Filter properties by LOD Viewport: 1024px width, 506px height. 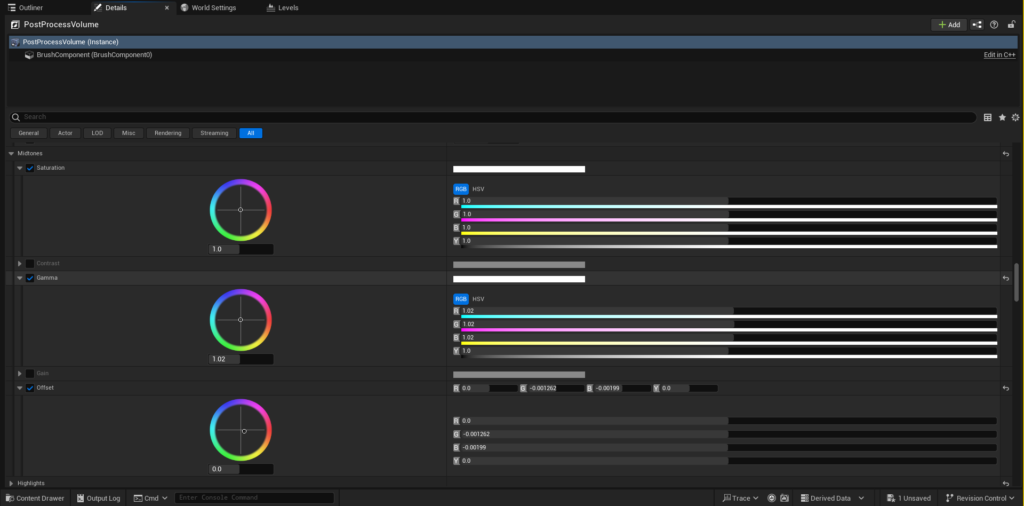coord(97,133)
